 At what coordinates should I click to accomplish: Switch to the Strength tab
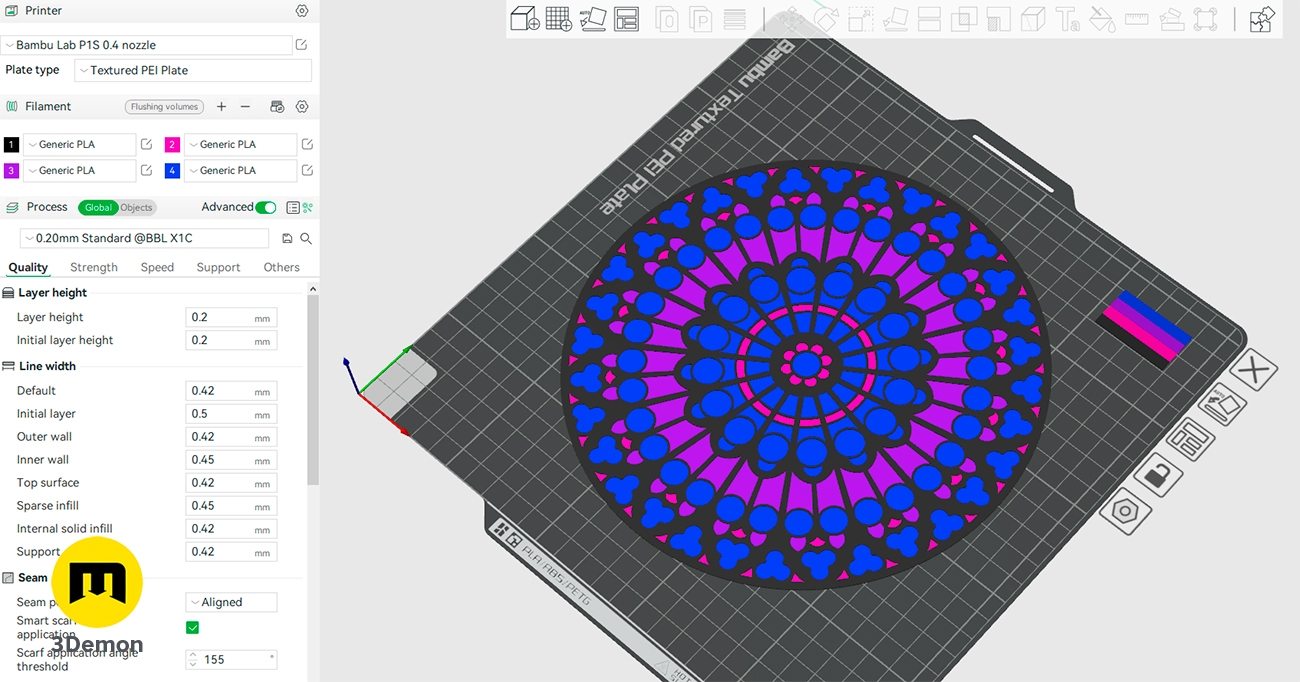94,267
